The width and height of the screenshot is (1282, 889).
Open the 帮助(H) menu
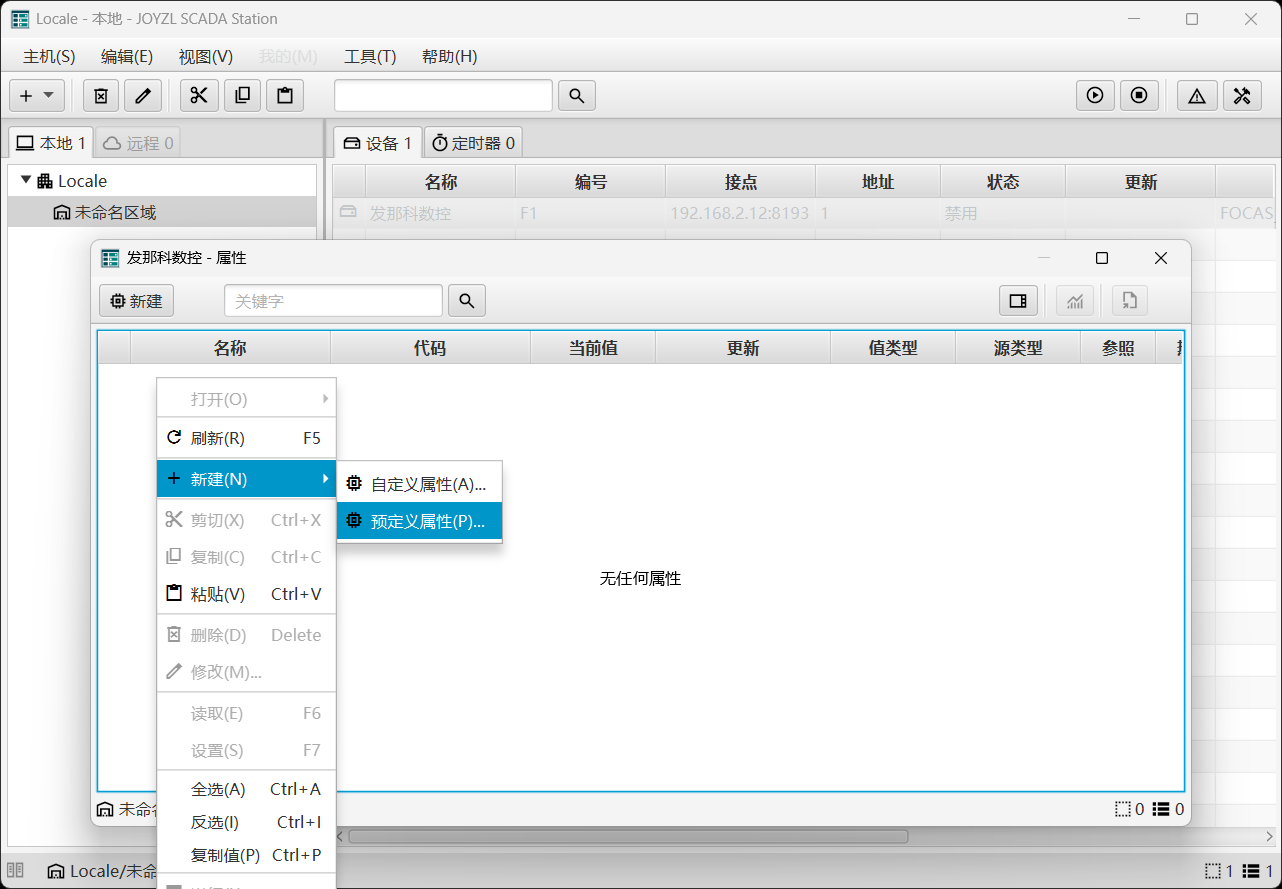pyautogui.click(x=450, y=57)
